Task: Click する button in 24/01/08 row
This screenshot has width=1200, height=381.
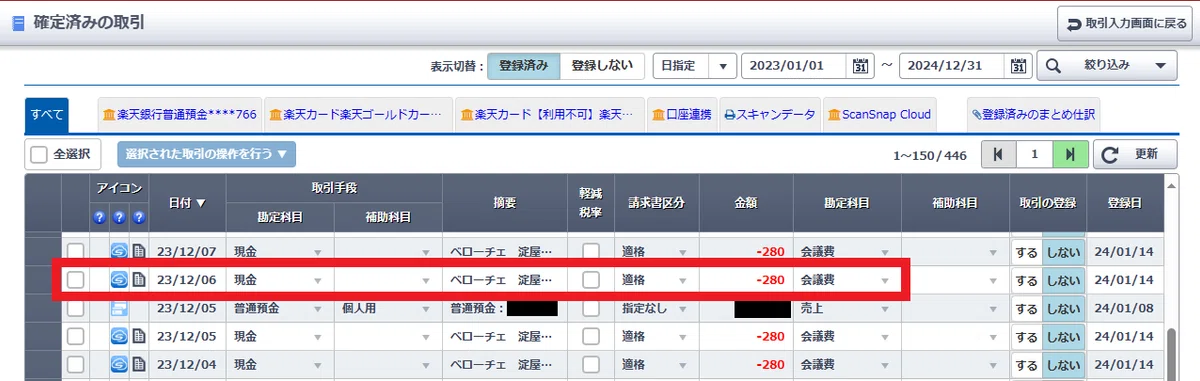Action: [x=1027, y=308]
